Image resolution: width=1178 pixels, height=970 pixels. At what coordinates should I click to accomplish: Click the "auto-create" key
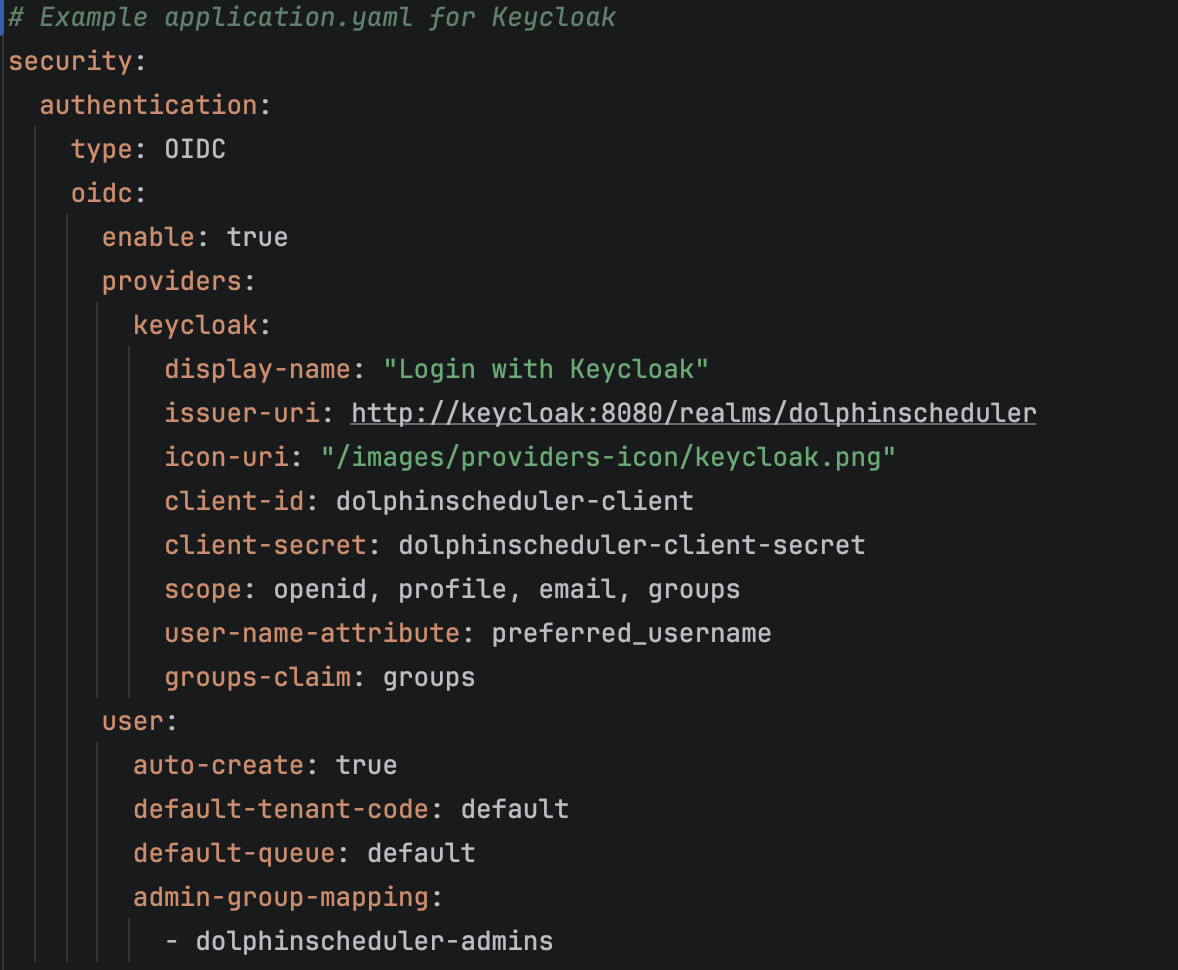pyautogui.click(x=218, y=765)
